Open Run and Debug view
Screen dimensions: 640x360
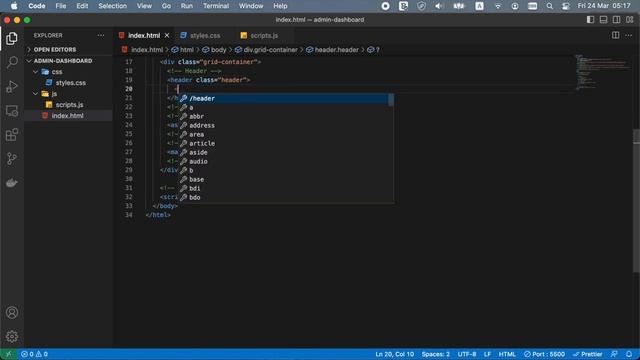(x=12, y=87)
